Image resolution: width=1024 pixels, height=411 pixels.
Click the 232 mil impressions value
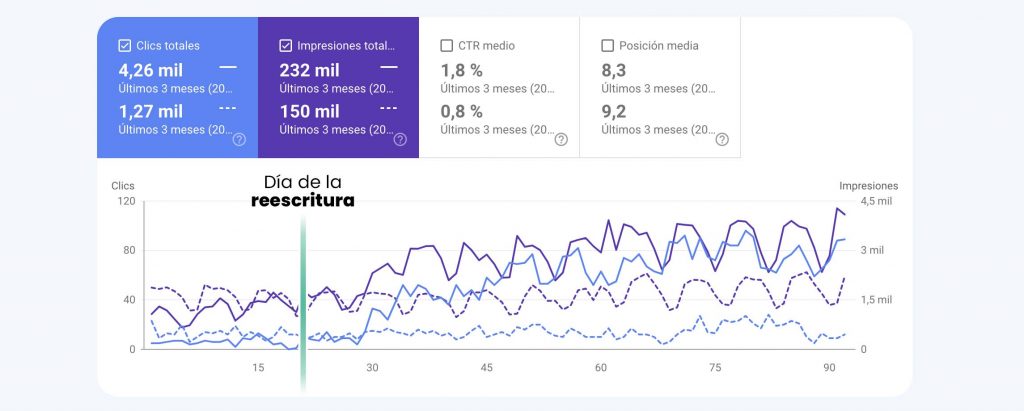pos(310,70)
